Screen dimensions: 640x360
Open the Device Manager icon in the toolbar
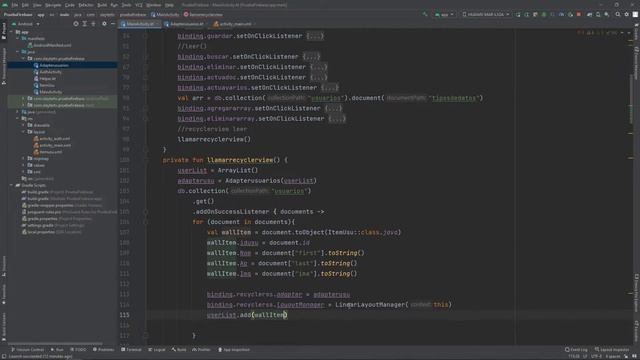598,14
